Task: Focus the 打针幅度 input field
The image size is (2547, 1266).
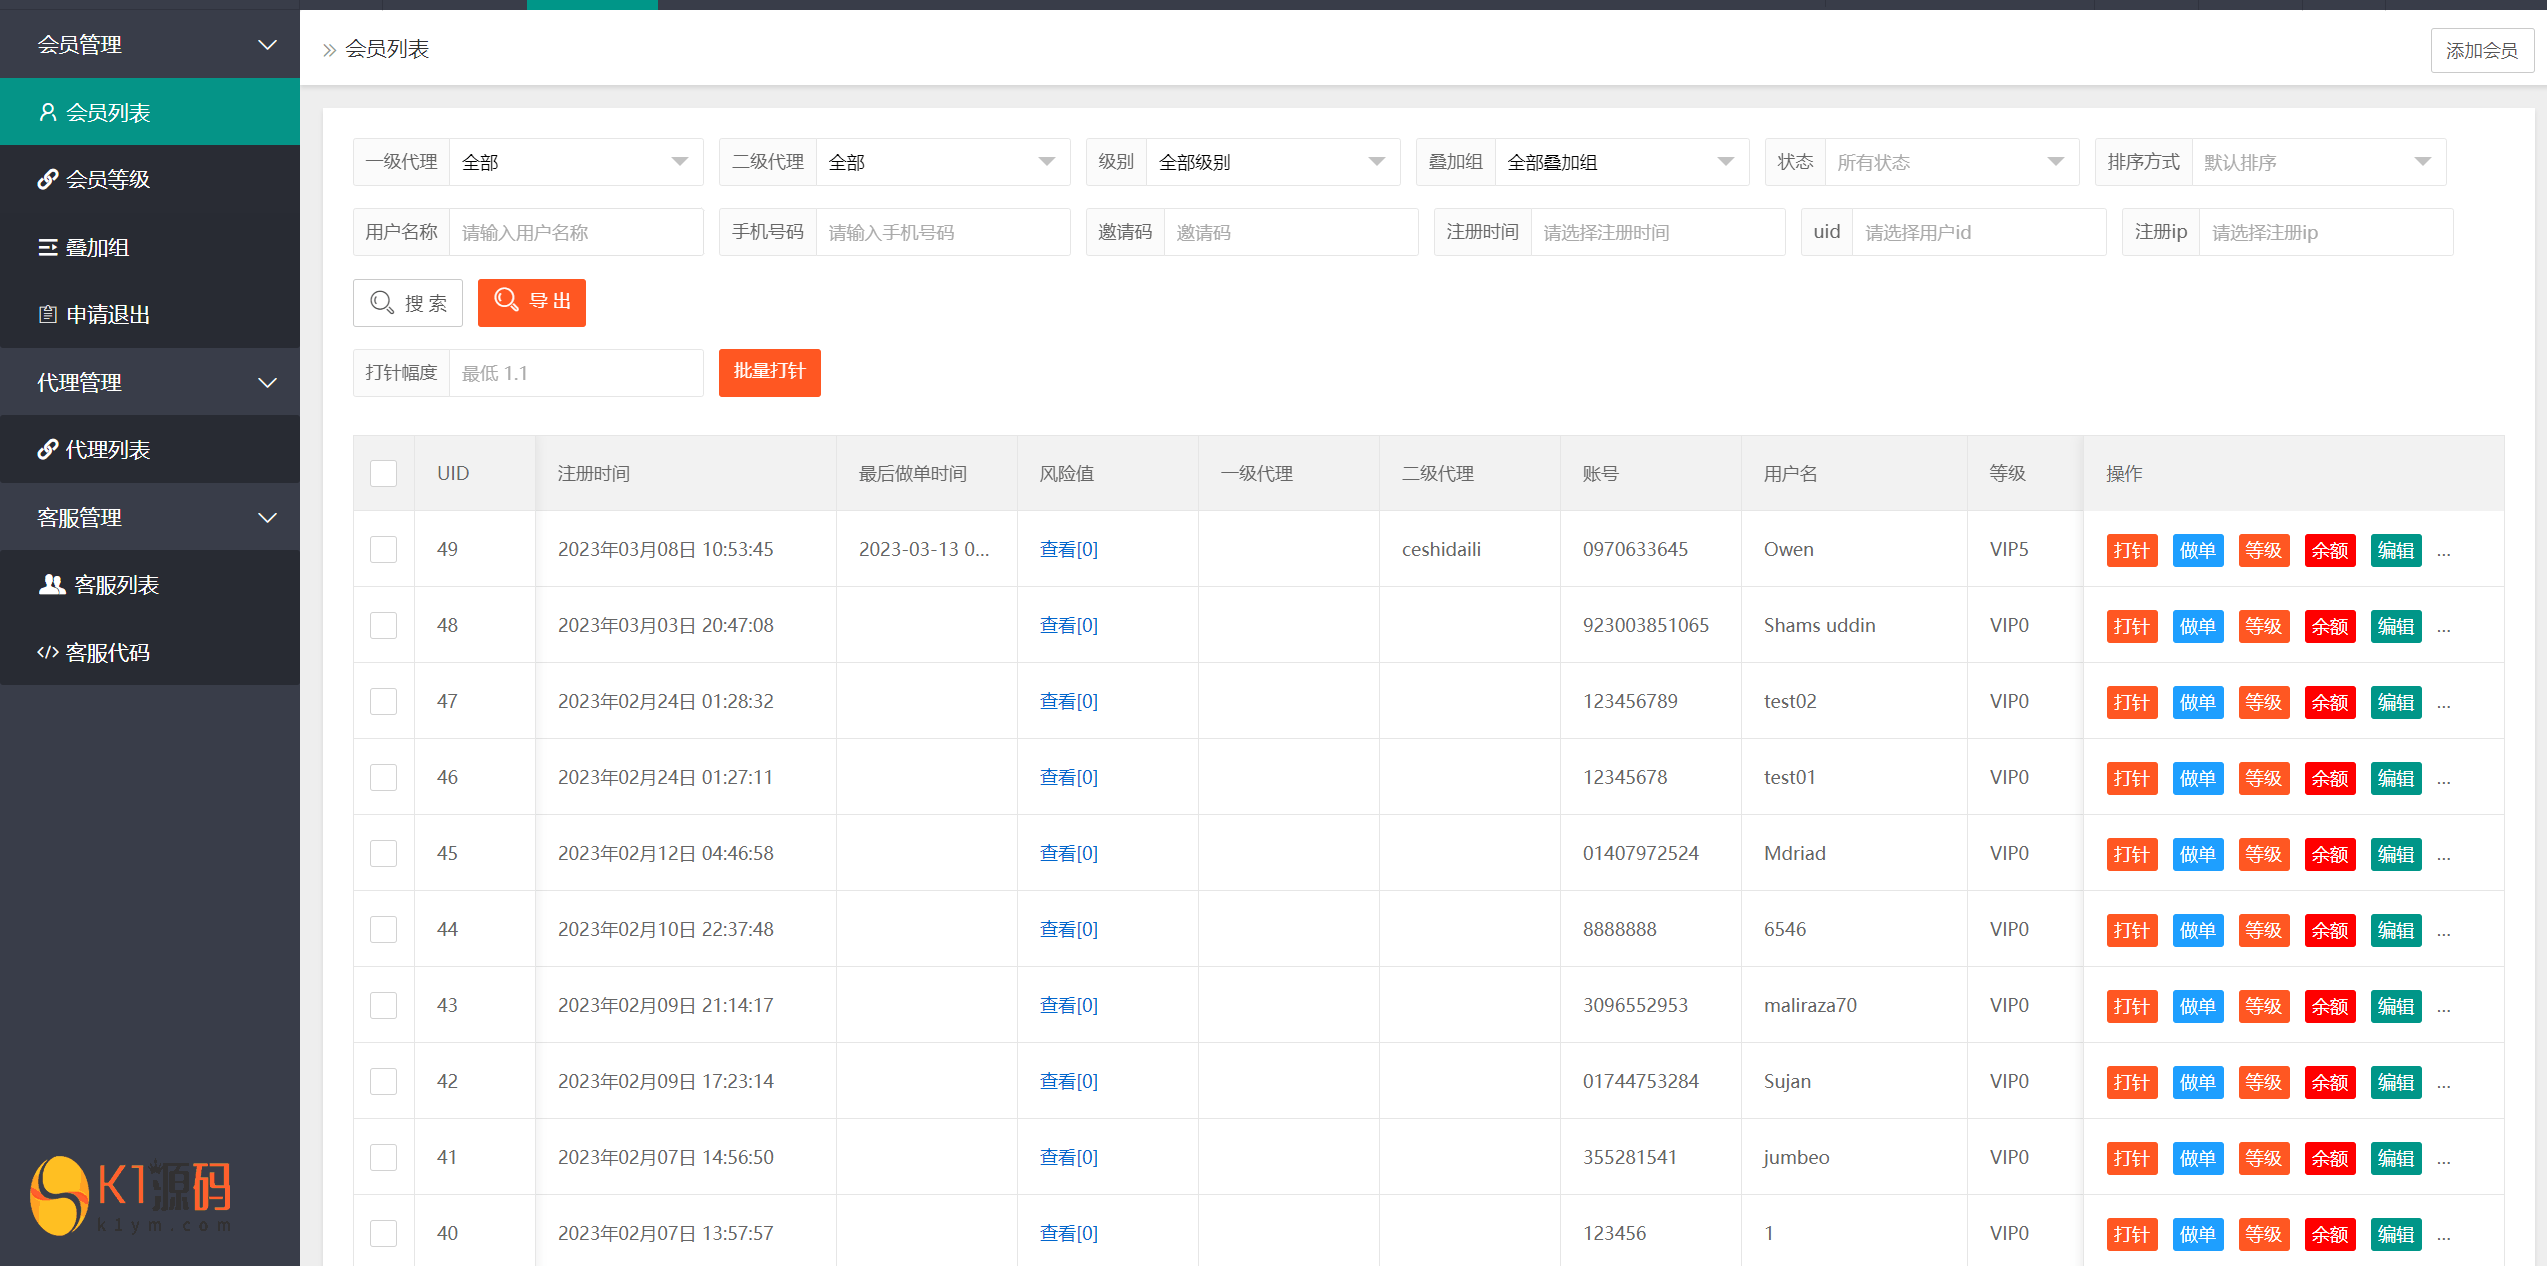Action: coord(575,373)
